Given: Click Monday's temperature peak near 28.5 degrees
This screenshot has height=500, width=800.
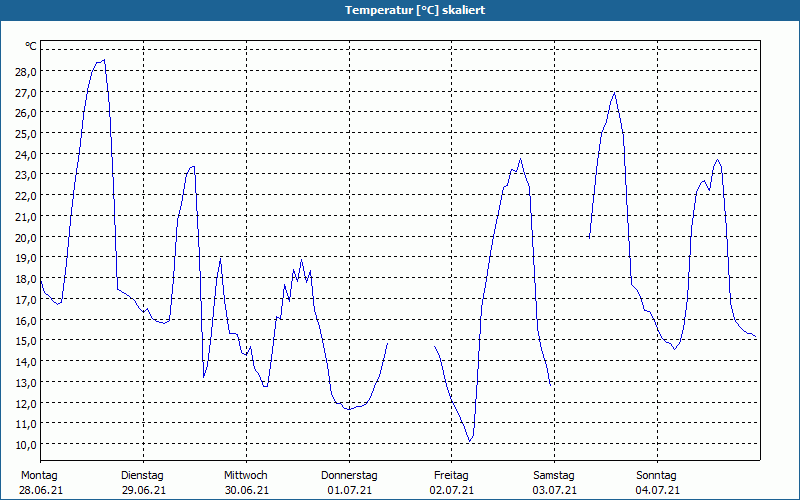Looking at the screenshot, I should pos(104,60).
